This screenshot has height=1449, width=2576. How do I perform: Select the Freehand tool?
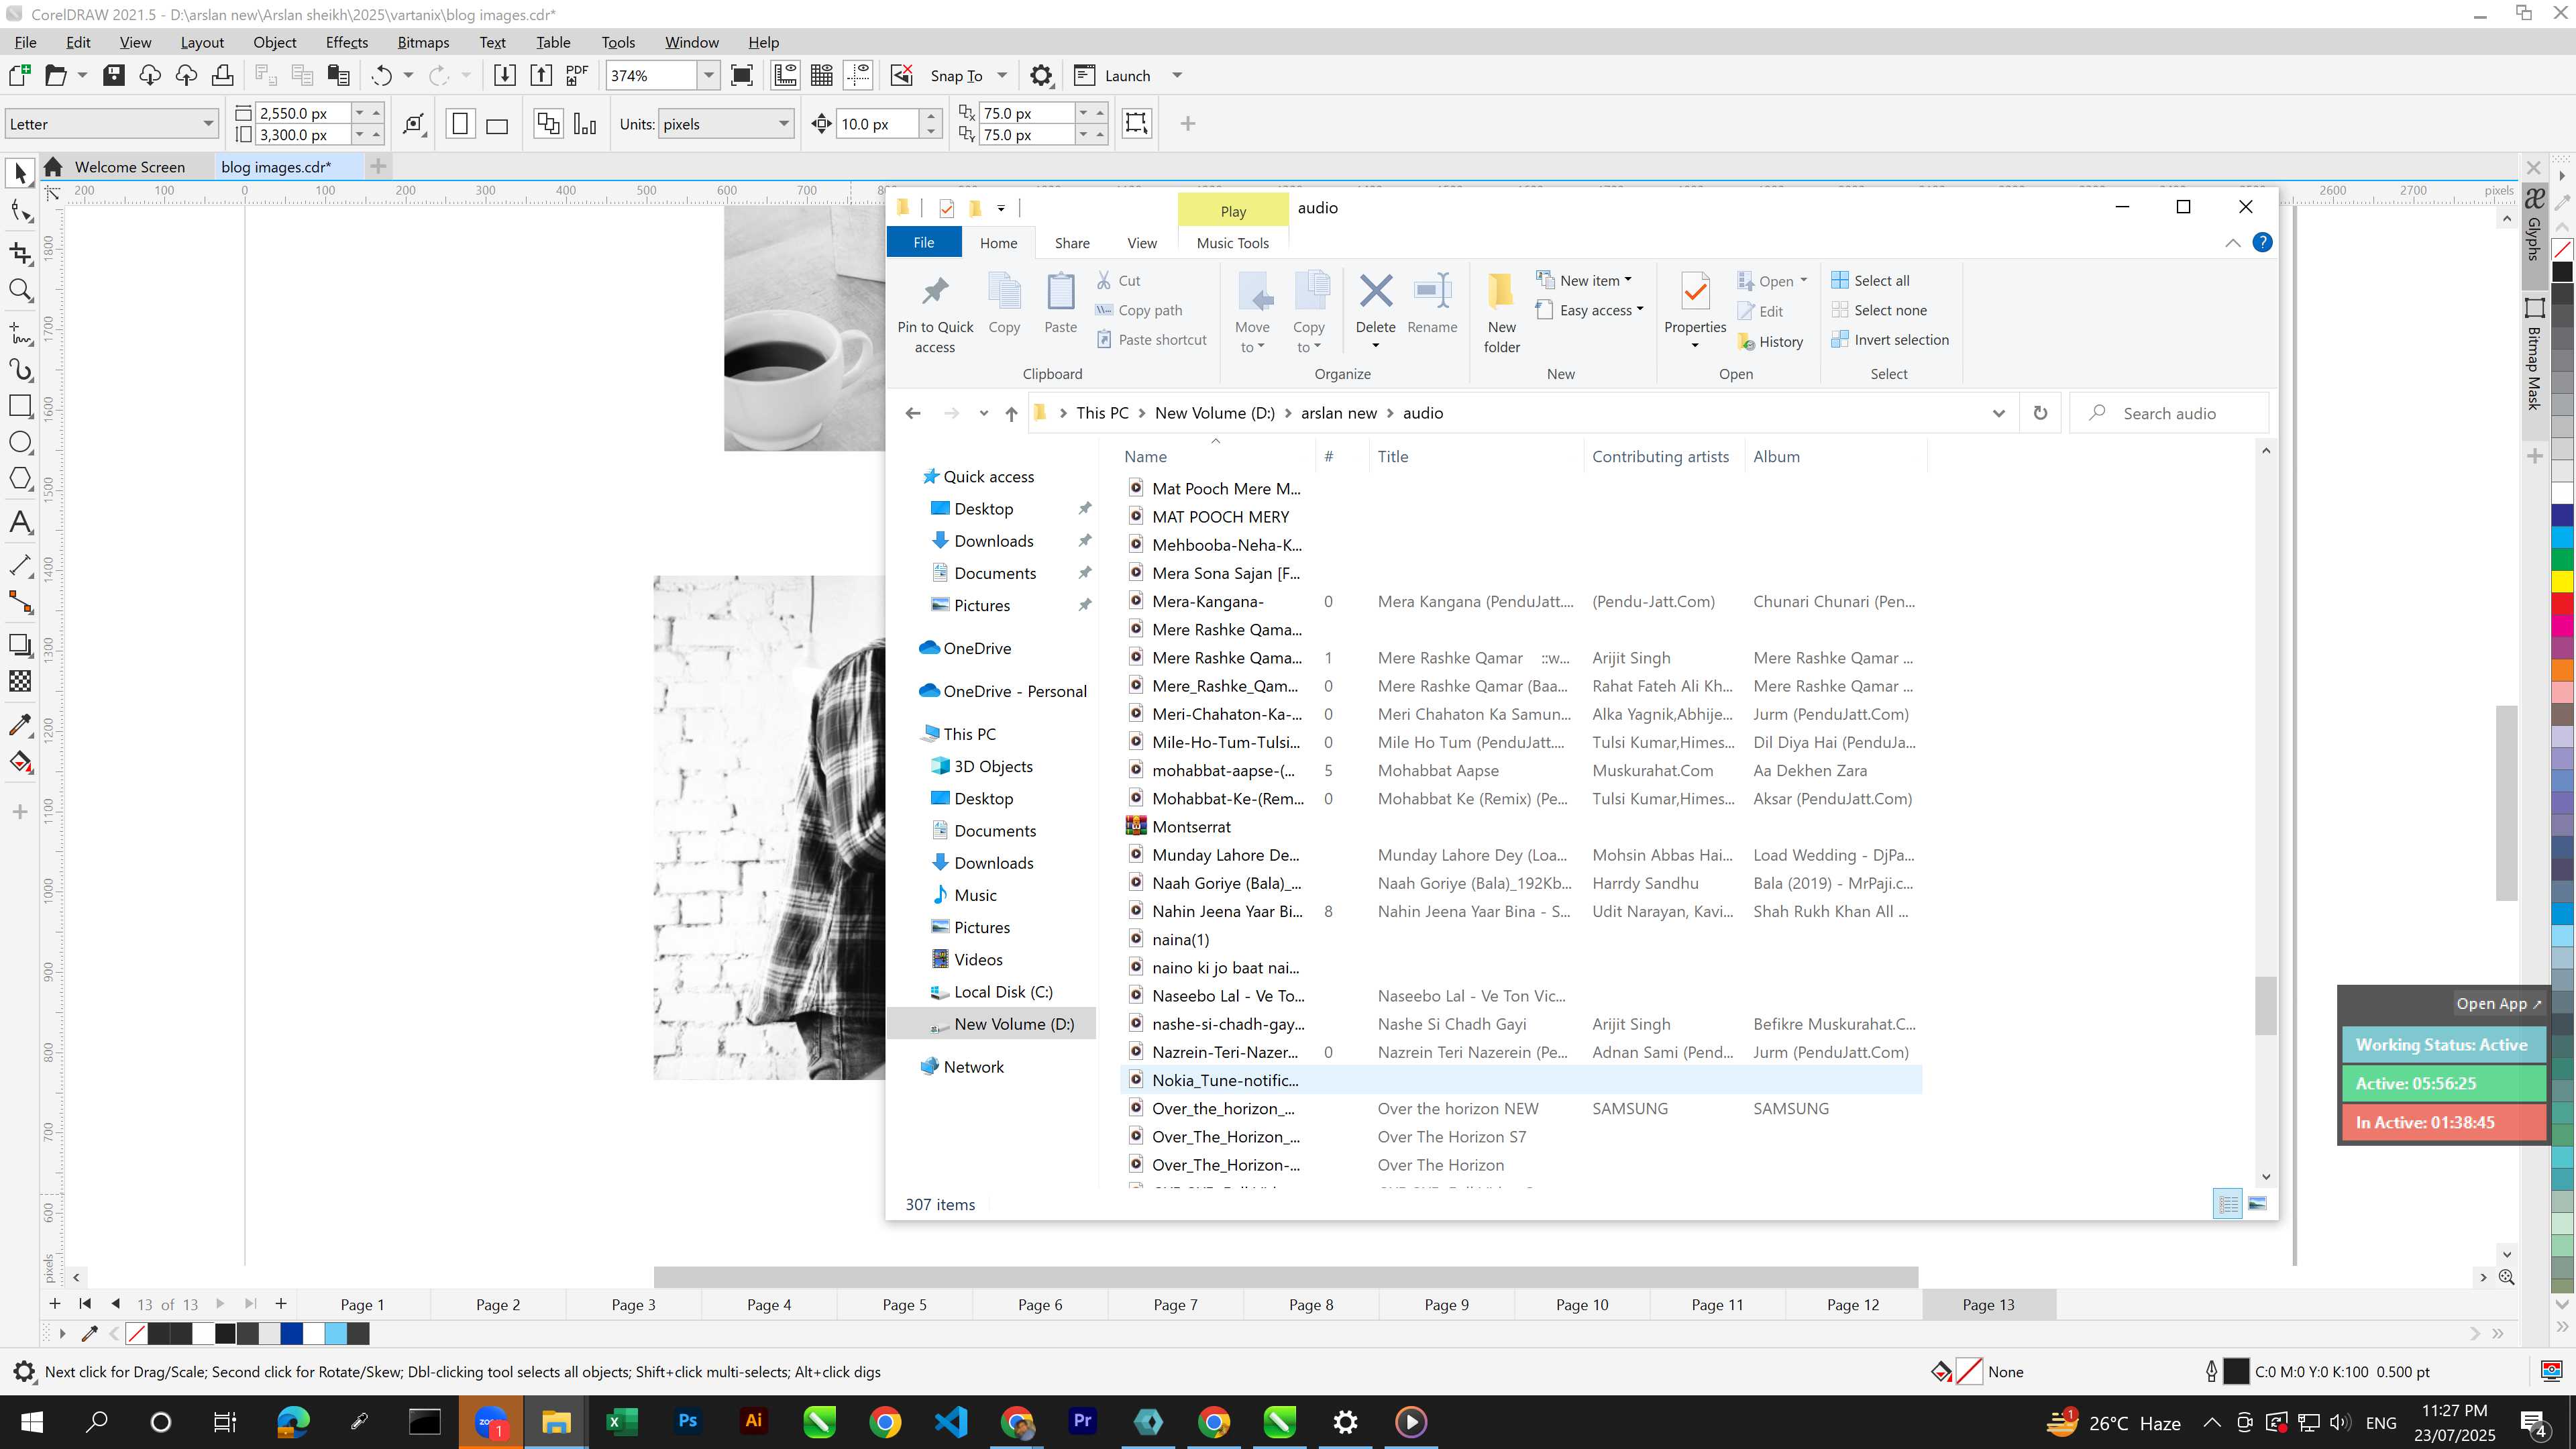[x=20, y=333]
